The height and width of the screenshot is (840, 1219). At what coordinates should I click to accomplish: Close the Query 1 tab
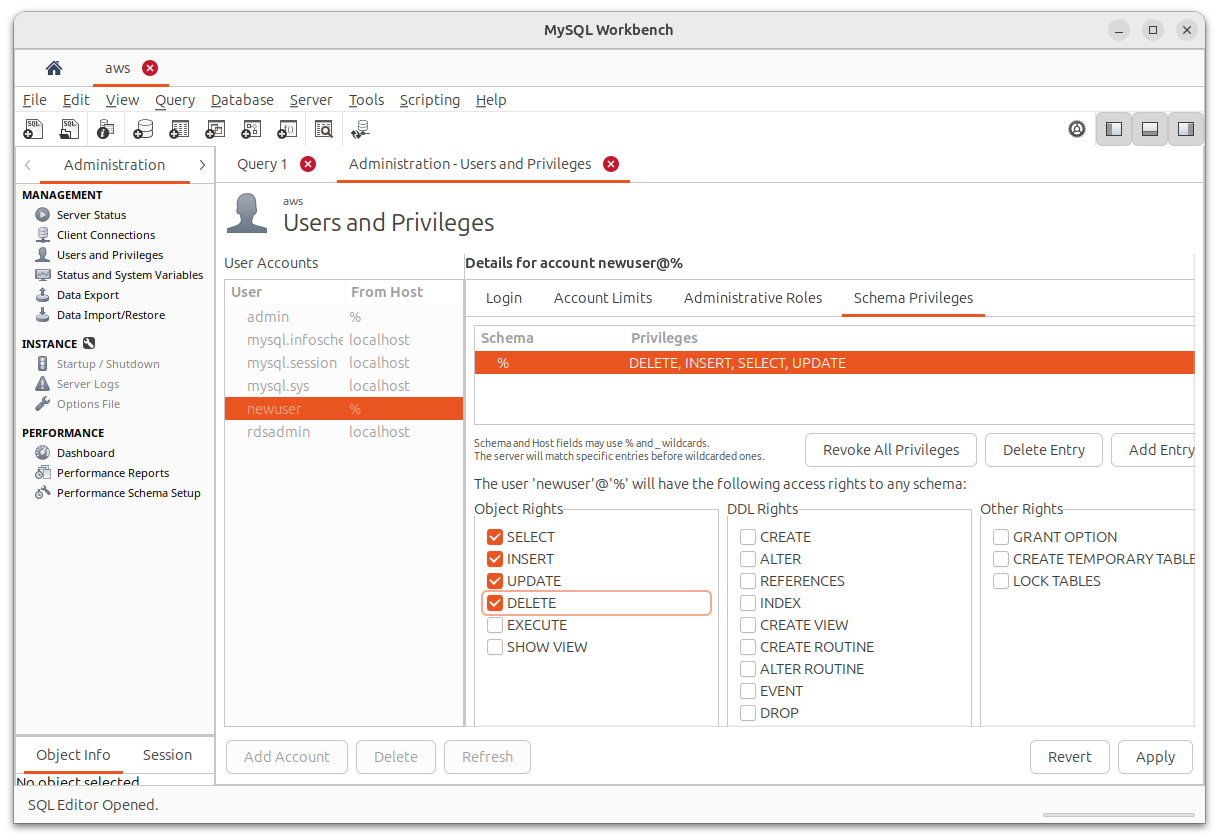click(308, 164)
